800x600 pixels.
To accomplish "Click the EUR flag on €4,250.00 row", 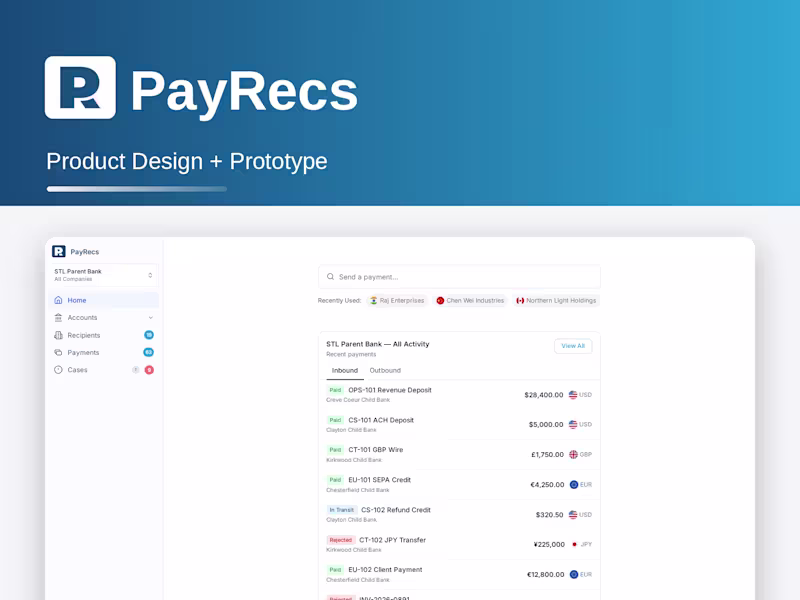I will (574, 485).
